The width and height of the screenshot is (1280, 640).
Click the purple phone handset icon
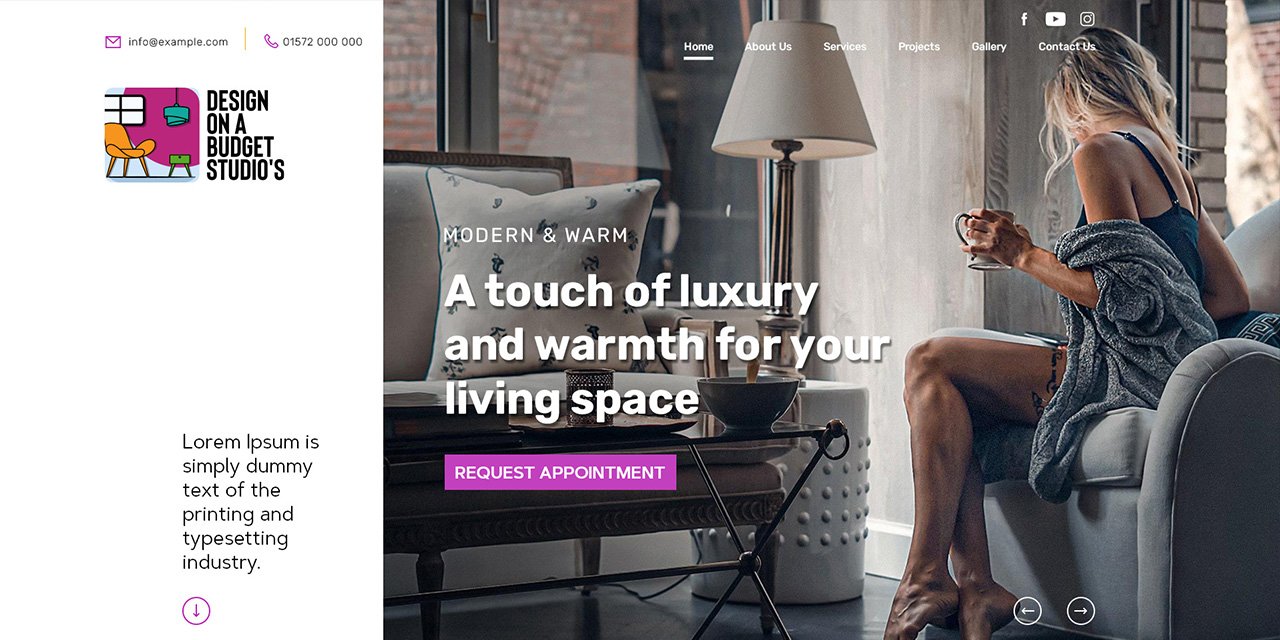coord(271,41)
